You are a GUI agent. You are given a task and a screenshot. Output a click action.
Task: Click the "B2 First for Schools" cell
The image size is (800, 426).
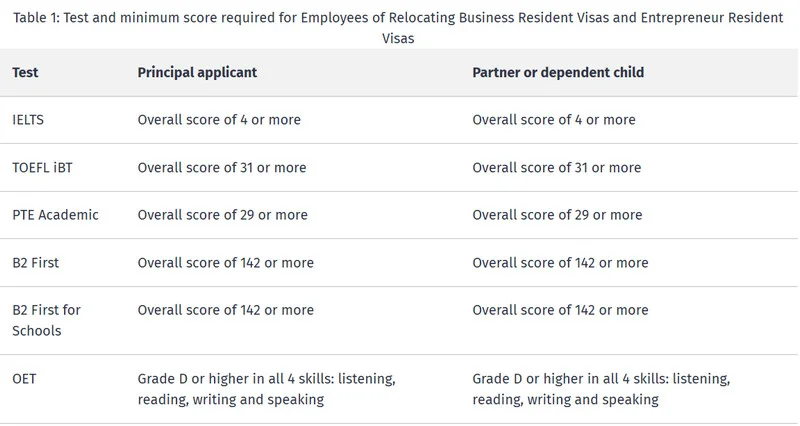click(46, 320)
